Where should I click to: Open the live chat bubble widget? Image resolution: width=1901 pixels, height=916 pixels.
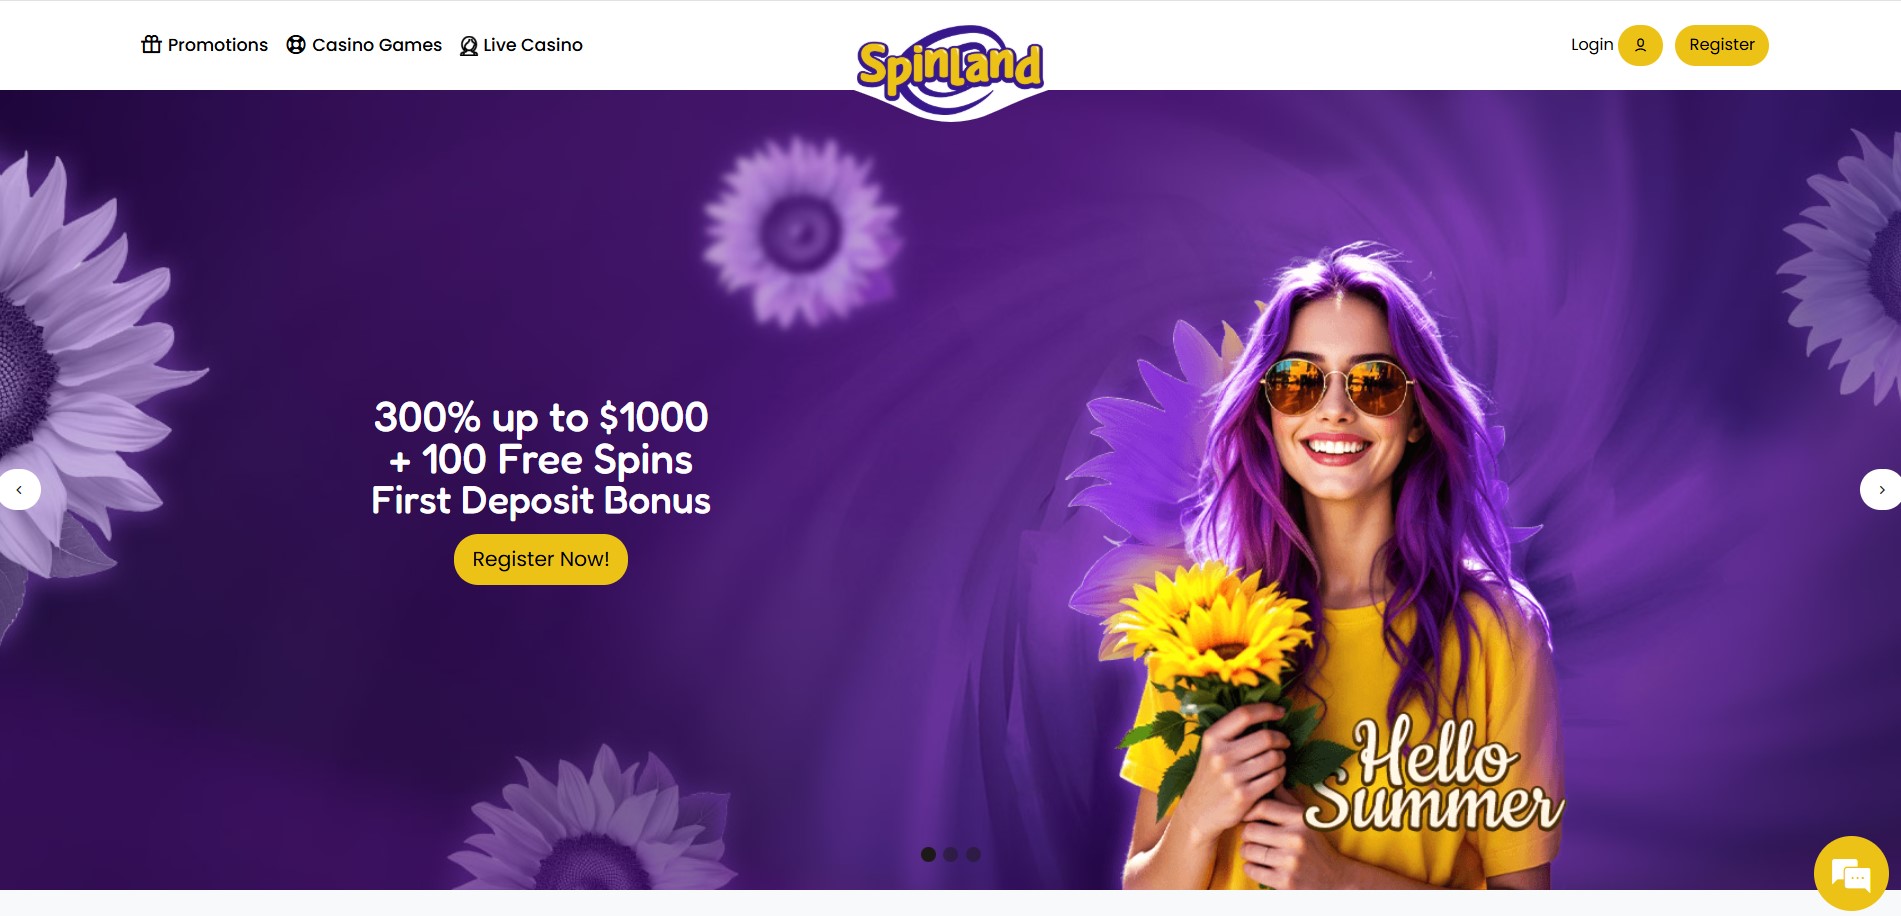1851,873
